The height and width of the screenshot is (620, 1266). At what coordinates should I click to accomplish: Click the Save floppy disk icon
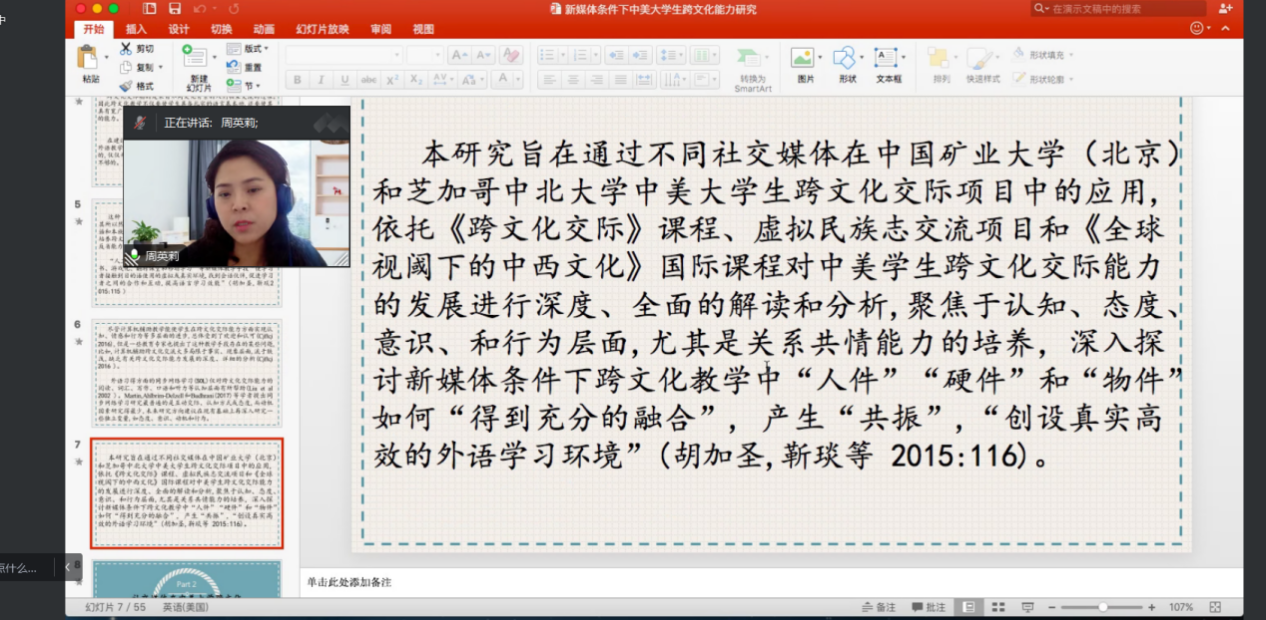(175, 9)
